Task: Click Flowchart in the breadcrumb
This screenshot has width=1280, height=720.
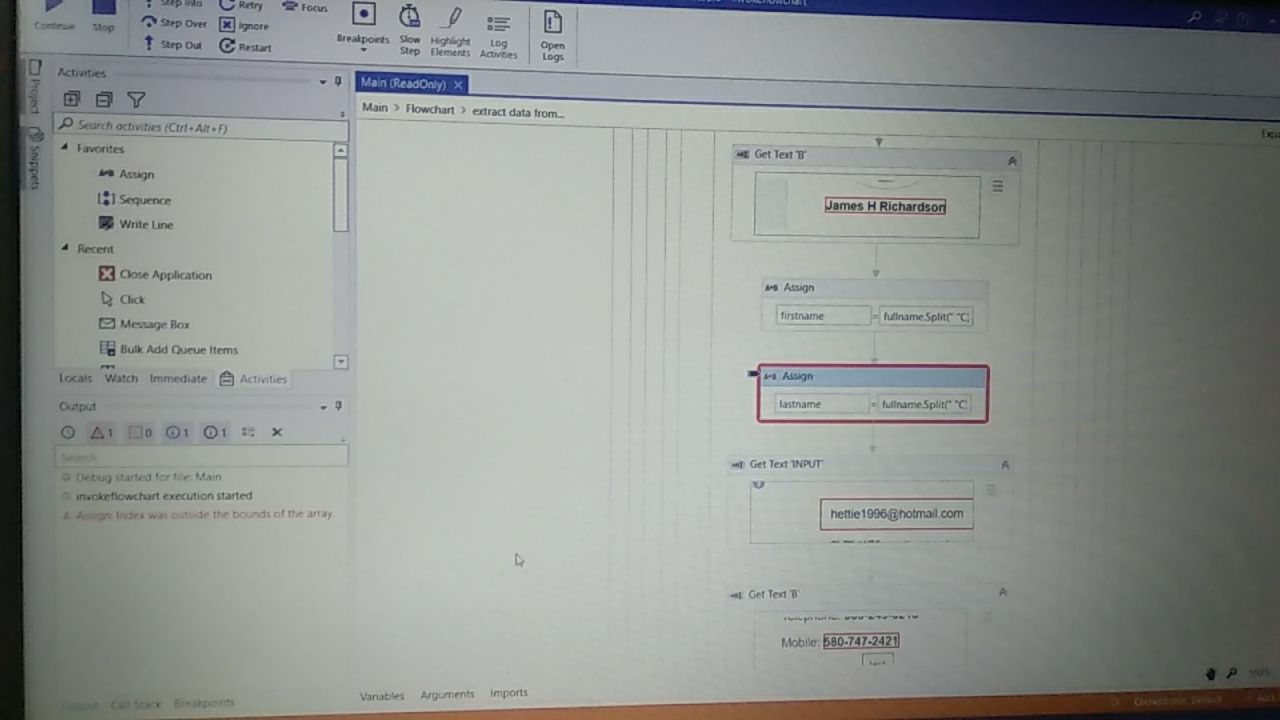Action: 430,109
